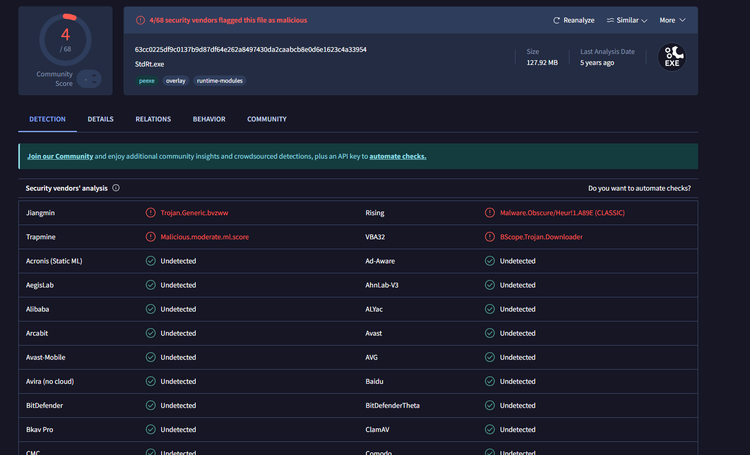Select the runtime-modules tag
The height and width of the screenshot is (455, 750).
220,81
